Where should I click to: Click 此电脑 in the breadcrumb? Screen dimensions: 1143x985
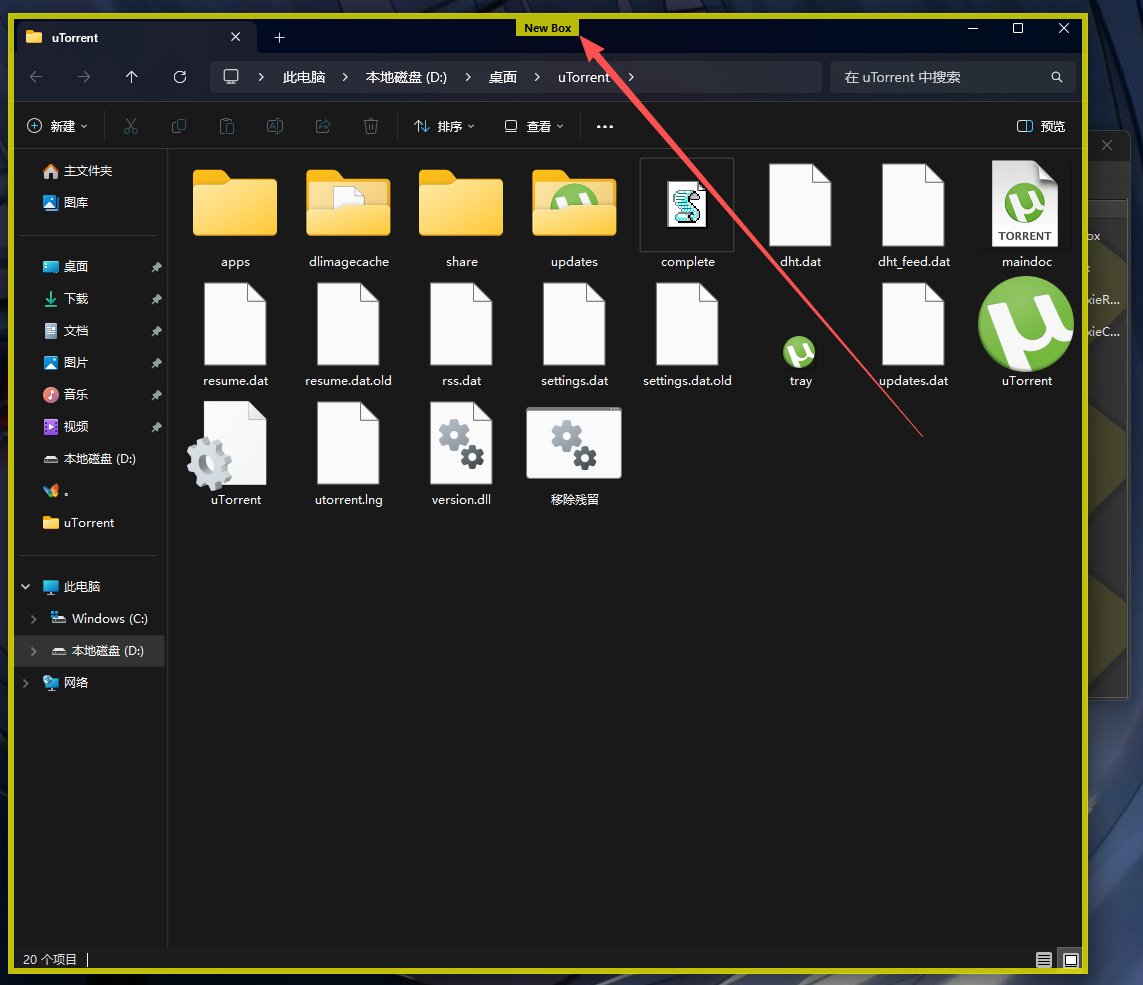click(304, 77)
